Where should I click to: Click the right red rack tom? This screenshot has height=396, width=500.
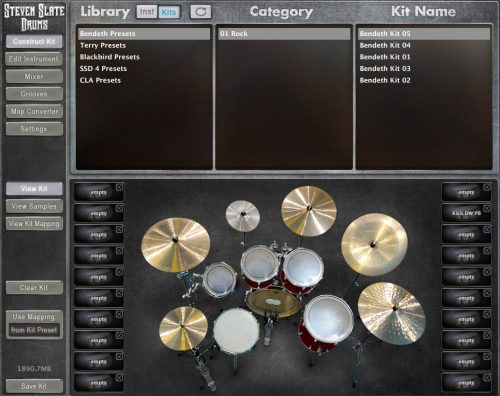click(x=303, y=270)
